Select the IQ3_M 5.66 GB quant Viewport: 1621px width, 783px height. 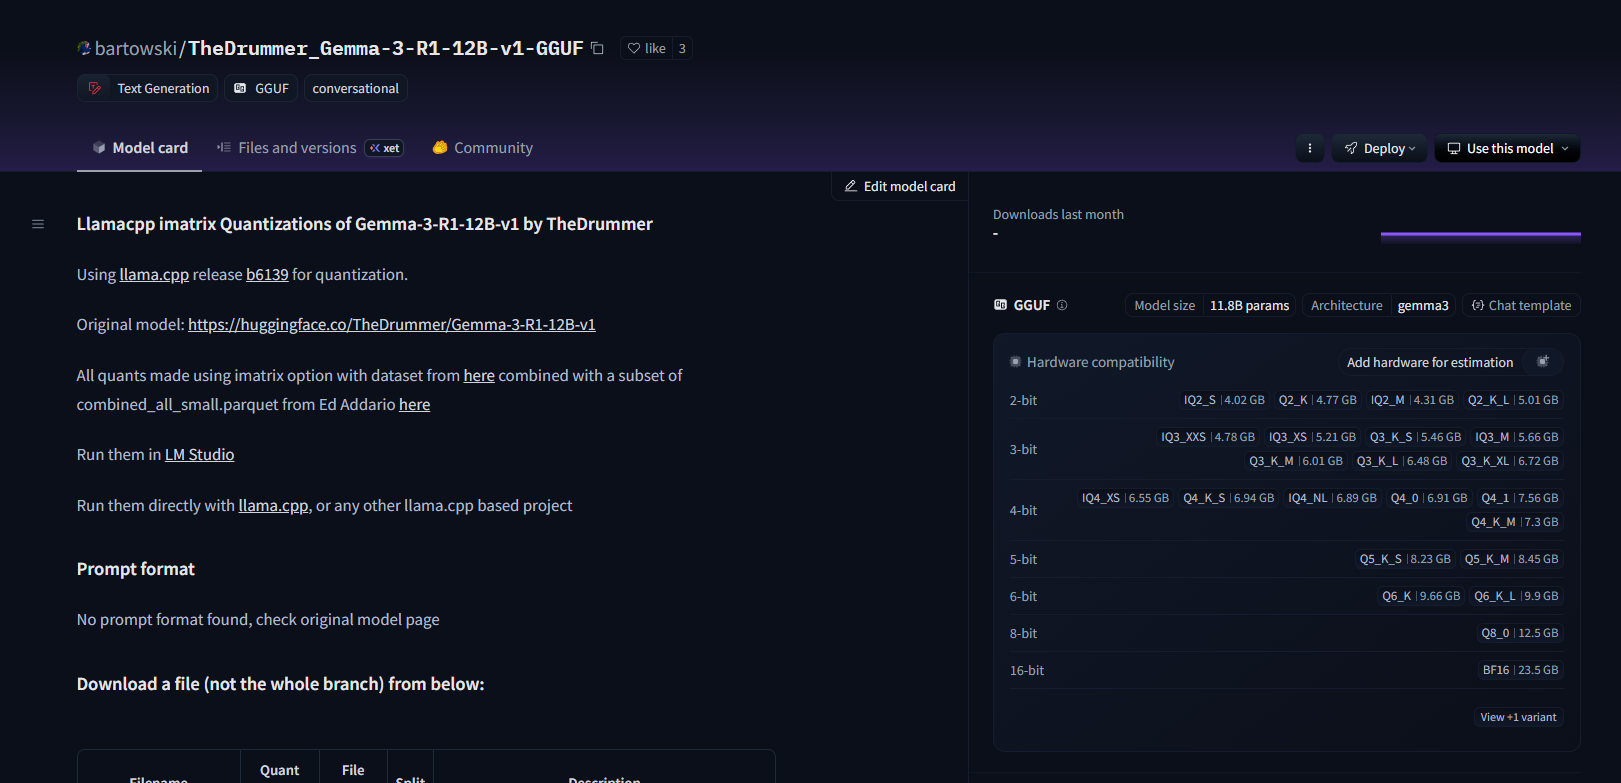1517,437
